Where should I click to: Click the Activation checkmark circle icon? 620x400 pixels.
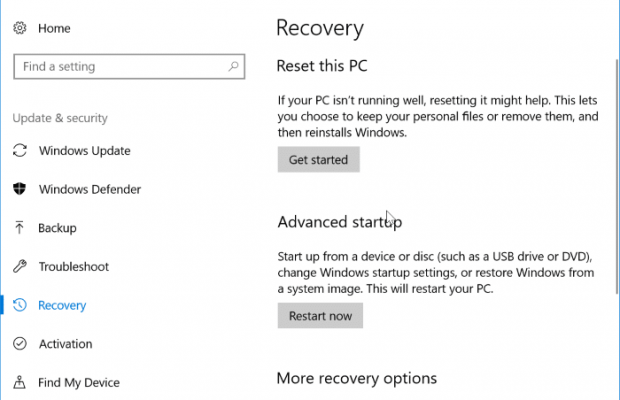[19, 344]
